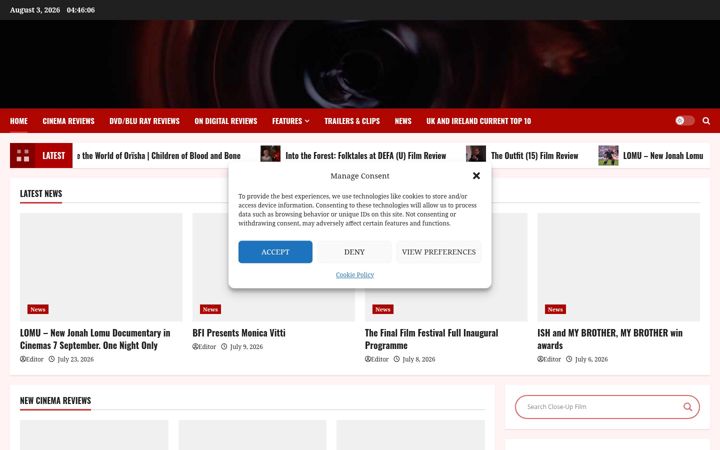Viewport: 720px width, 450px height.
Task: Click the Editor author link under BFI Presents
Action: [x=204, y=347]
